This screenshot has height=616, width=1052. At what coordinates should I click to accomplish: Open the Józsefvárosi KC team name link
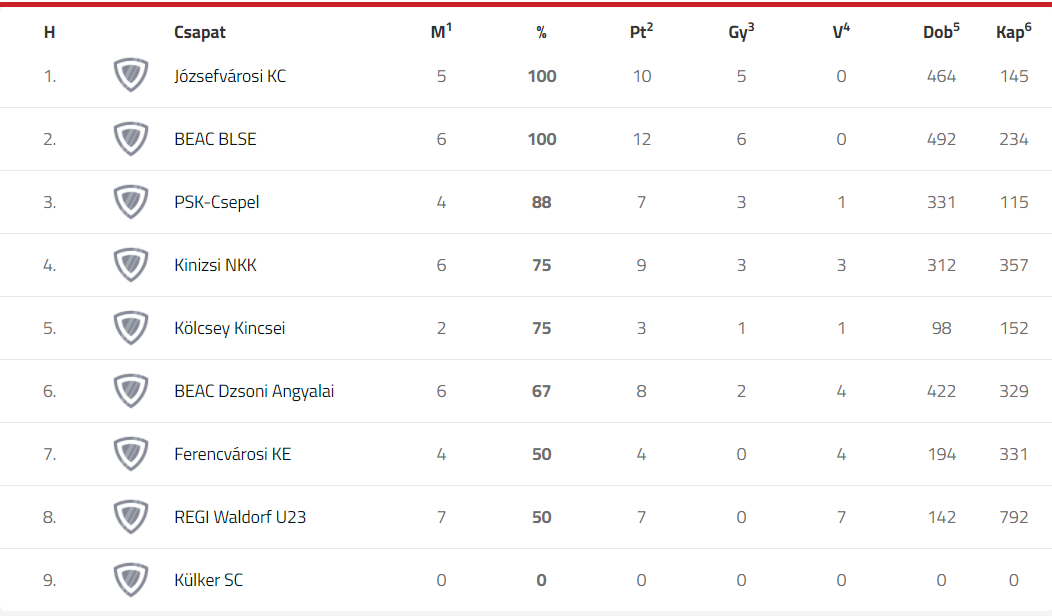click(229, 76)
